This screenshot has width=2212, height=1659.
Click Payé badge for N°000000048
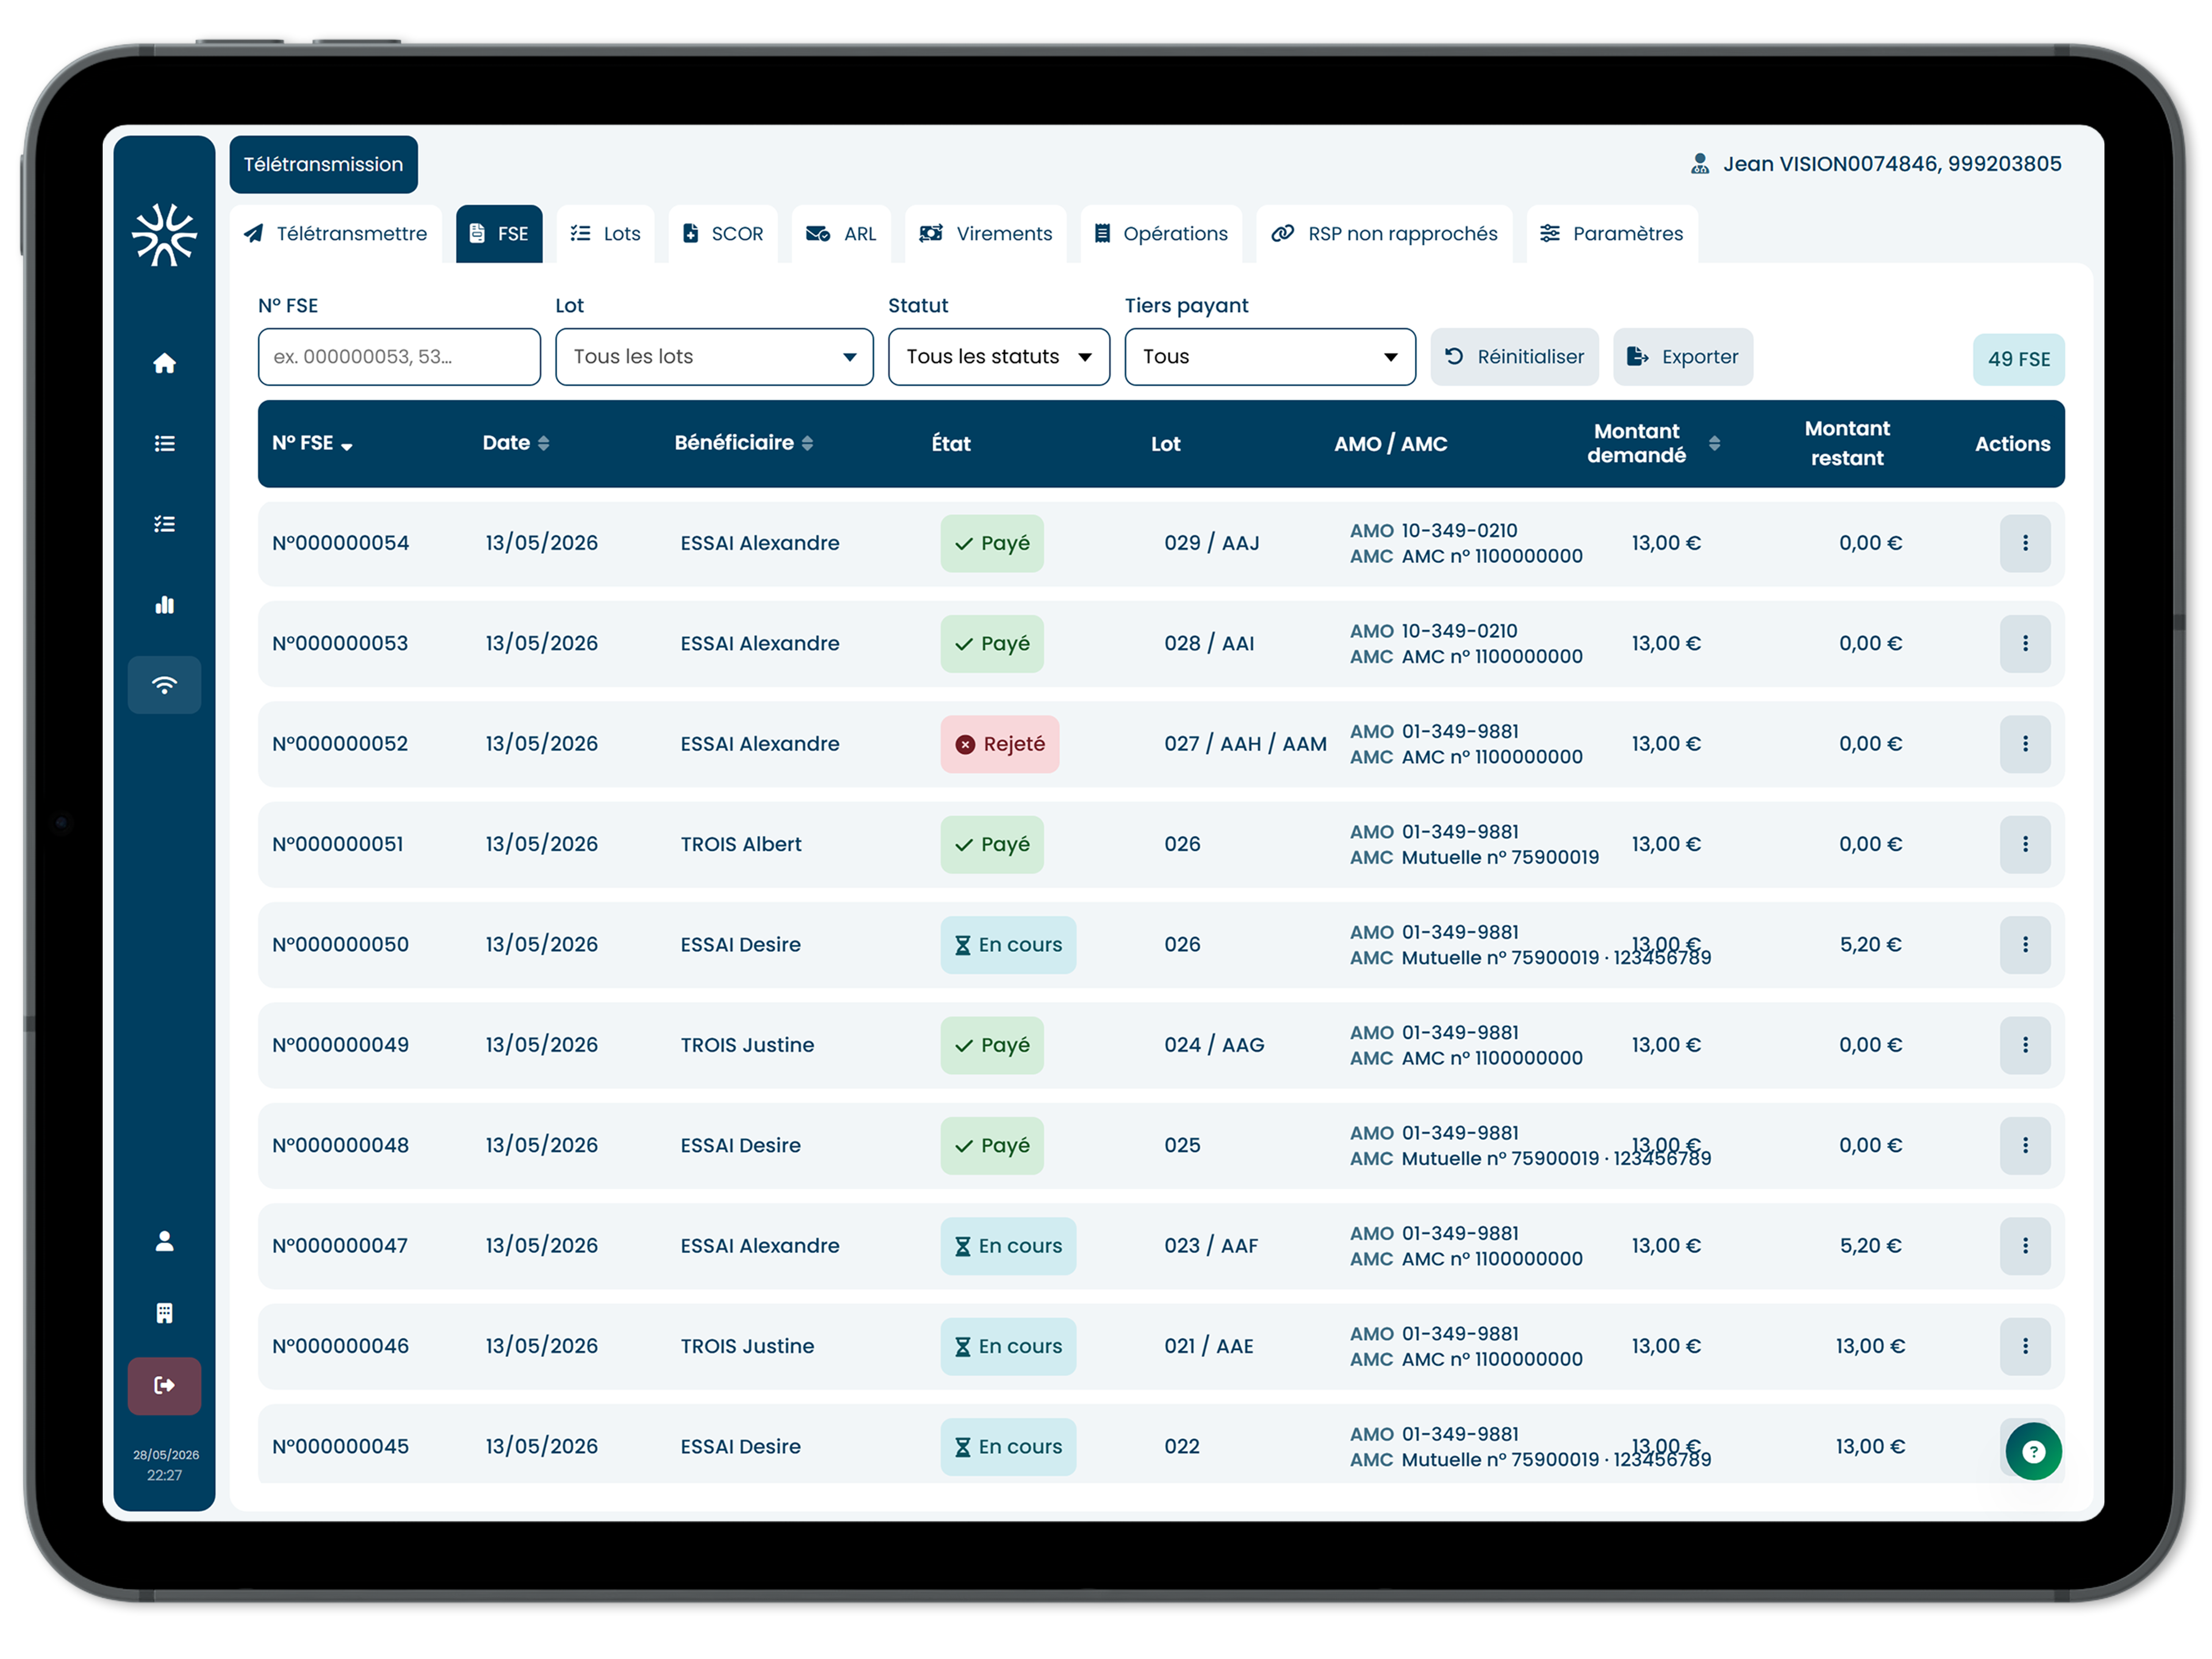click(x=992, y=1145)
